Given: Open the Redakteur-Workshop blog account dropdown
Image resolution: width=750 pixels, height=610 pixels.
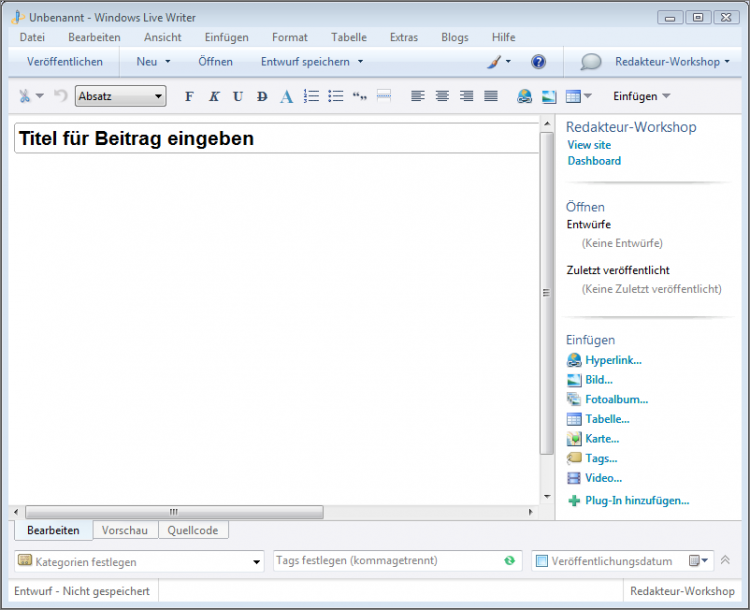Looking at the screenshot, I should 672,62.
